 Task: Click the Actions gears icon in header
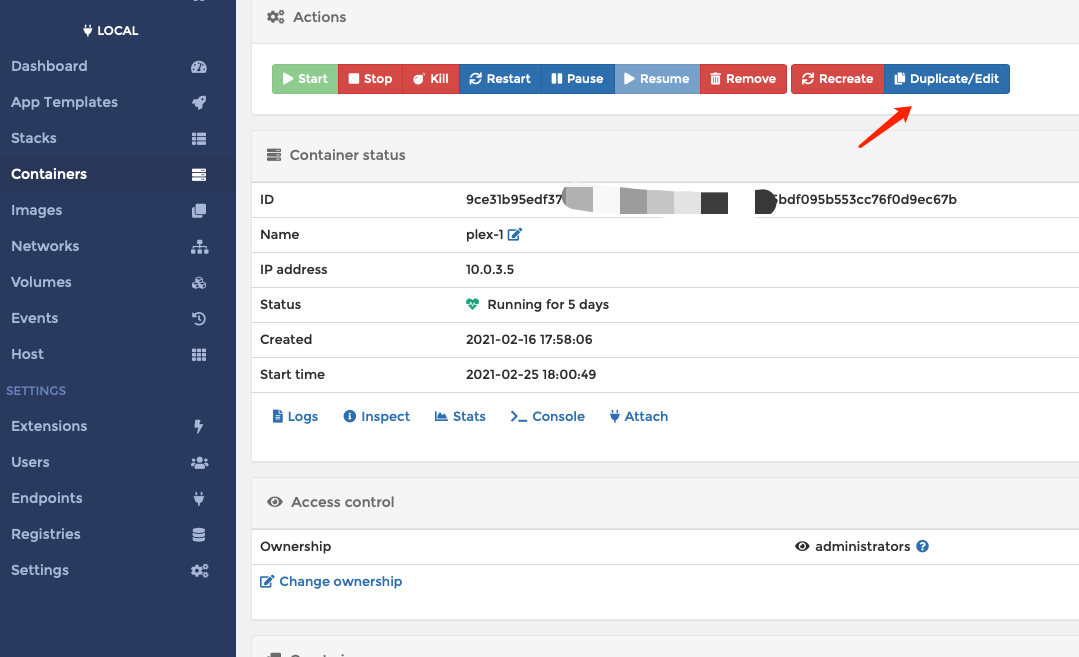tap(276, 17)
